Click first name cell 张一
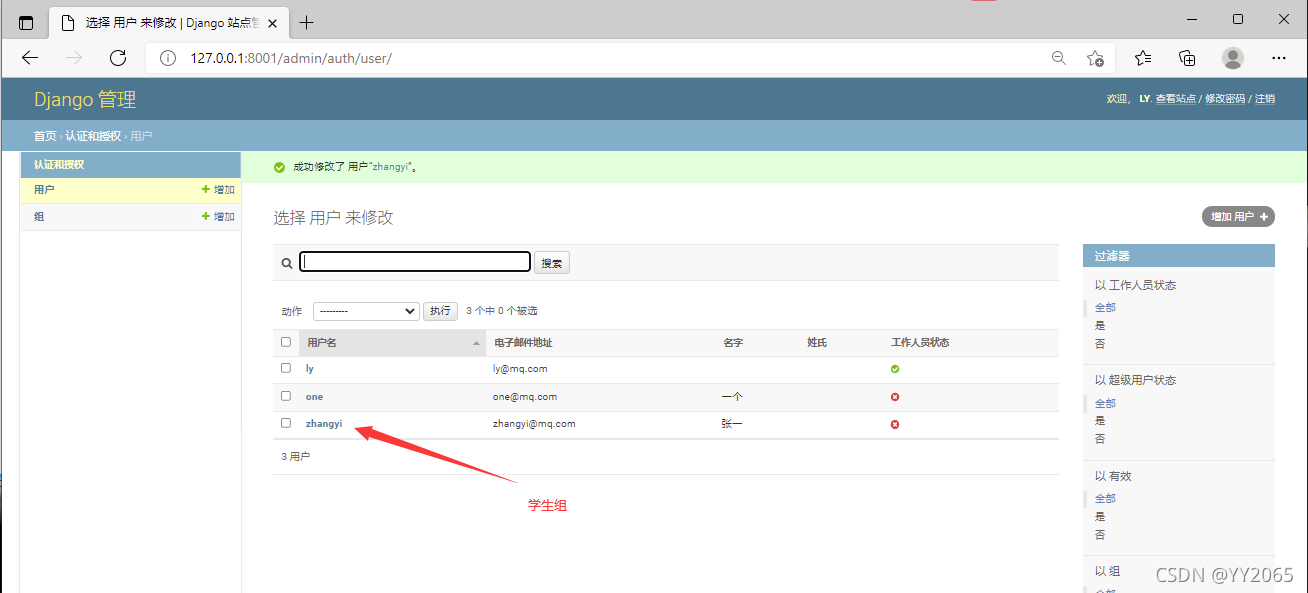 click(x=732, y=424)
